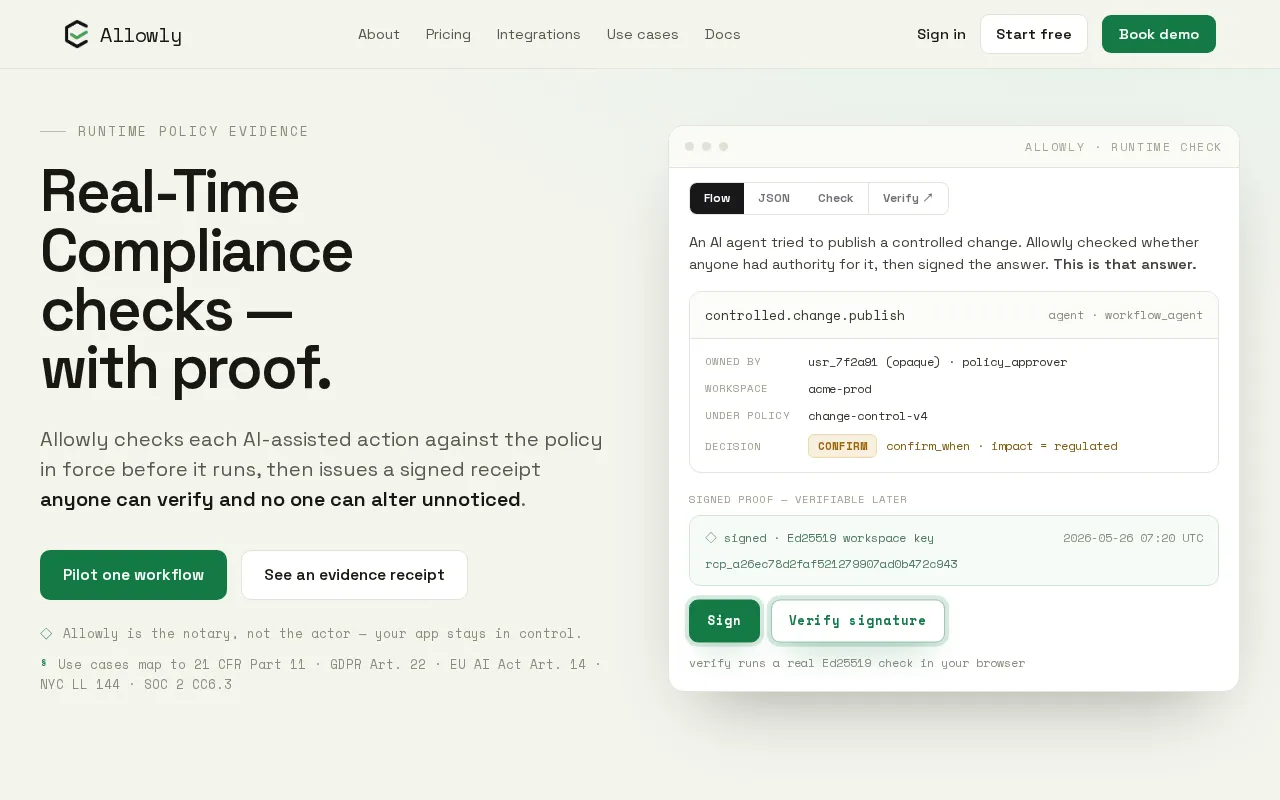Click the Allowly brand name

click(x=141, y=36)
